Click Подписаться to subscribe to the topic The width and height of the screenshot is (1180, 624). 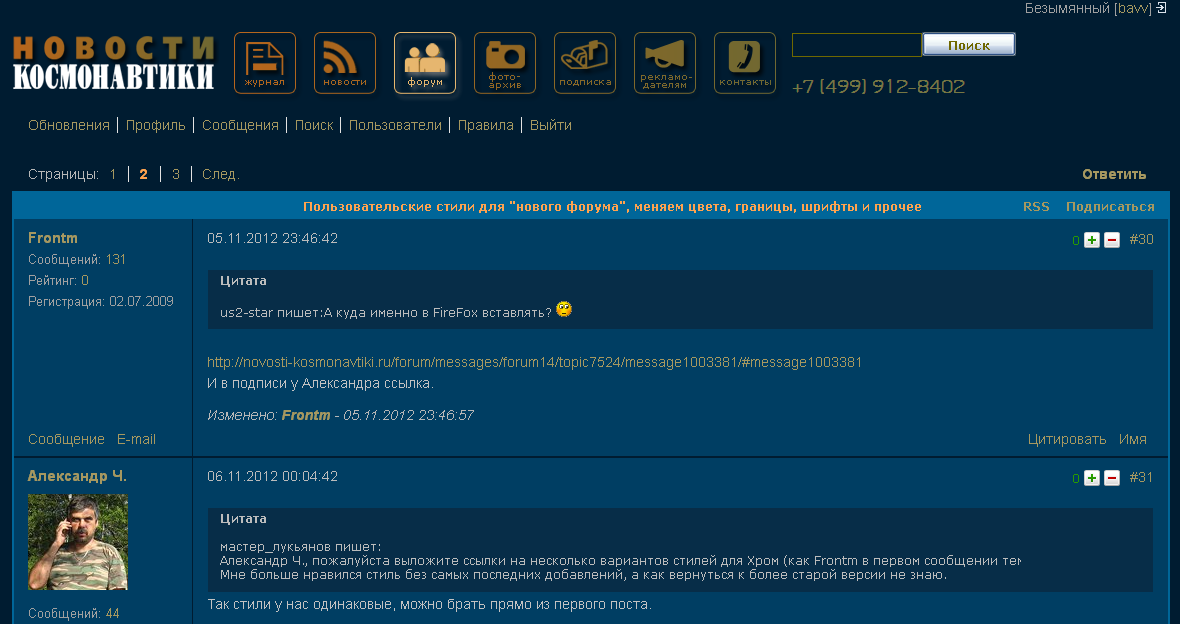1110,207
